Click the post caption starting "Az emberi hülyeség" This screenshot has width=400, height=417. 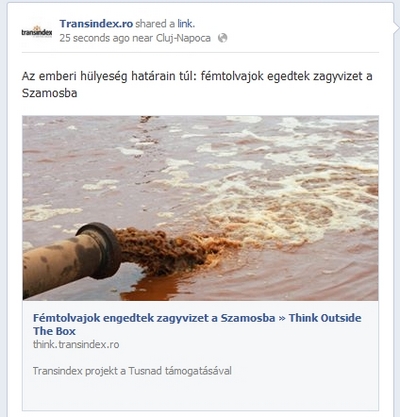click(197, 84)
